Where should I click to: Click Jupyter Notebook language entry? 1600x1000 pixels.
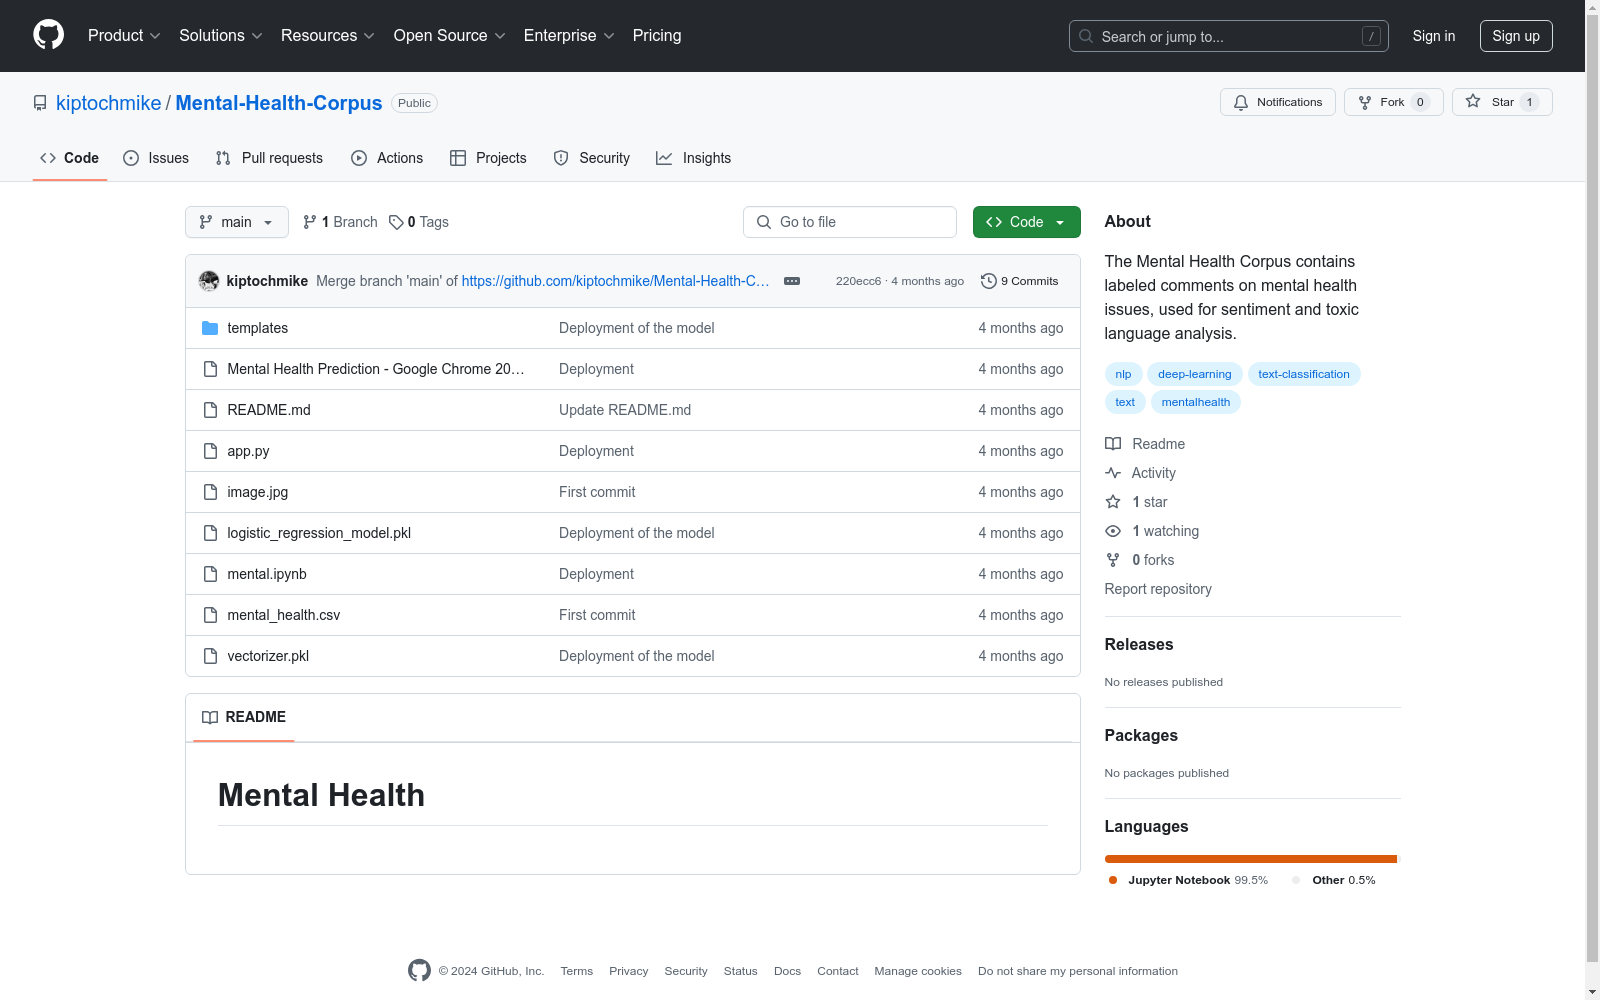pos(1188,880)
